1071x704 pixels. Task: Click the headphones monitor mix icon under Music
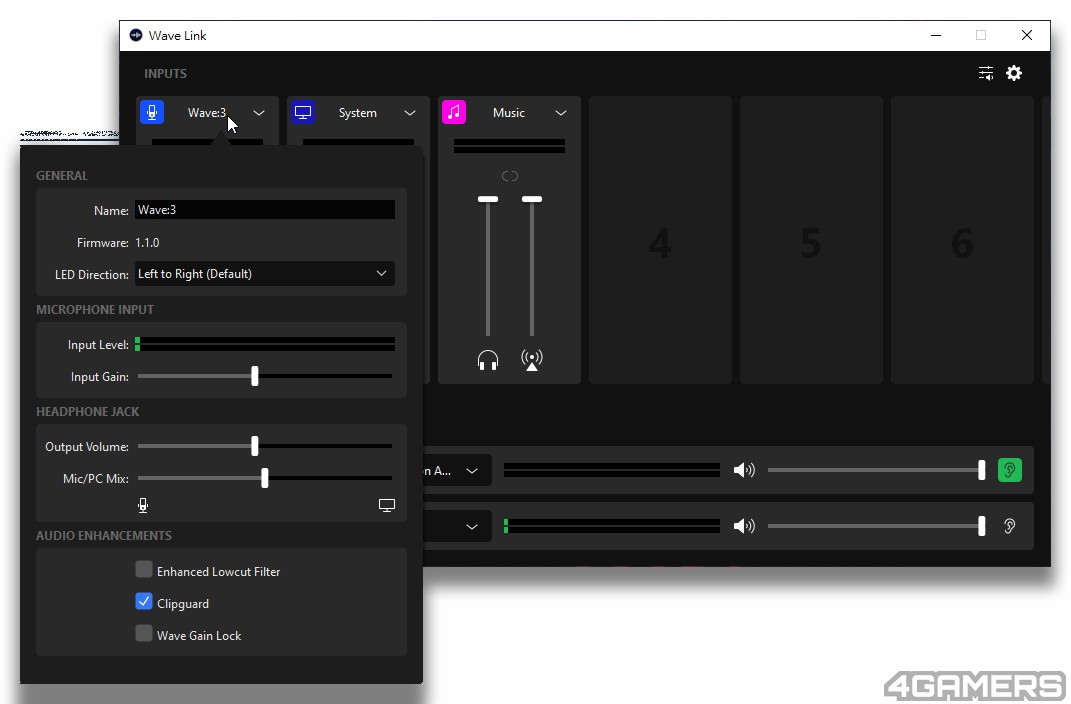click(x=488, y=360)
